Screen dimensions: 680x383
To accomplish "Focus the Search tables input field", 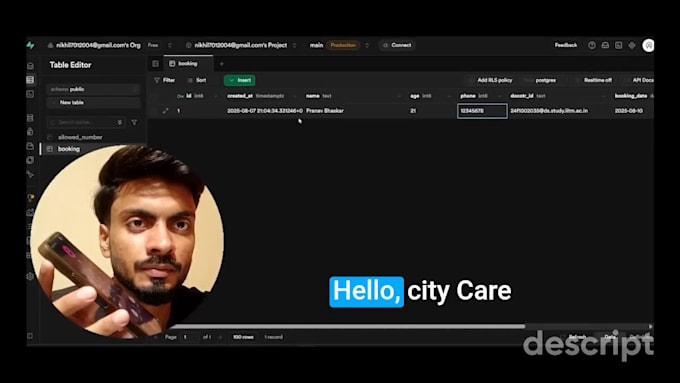I will pyautogui.click(x=86, y=123).
